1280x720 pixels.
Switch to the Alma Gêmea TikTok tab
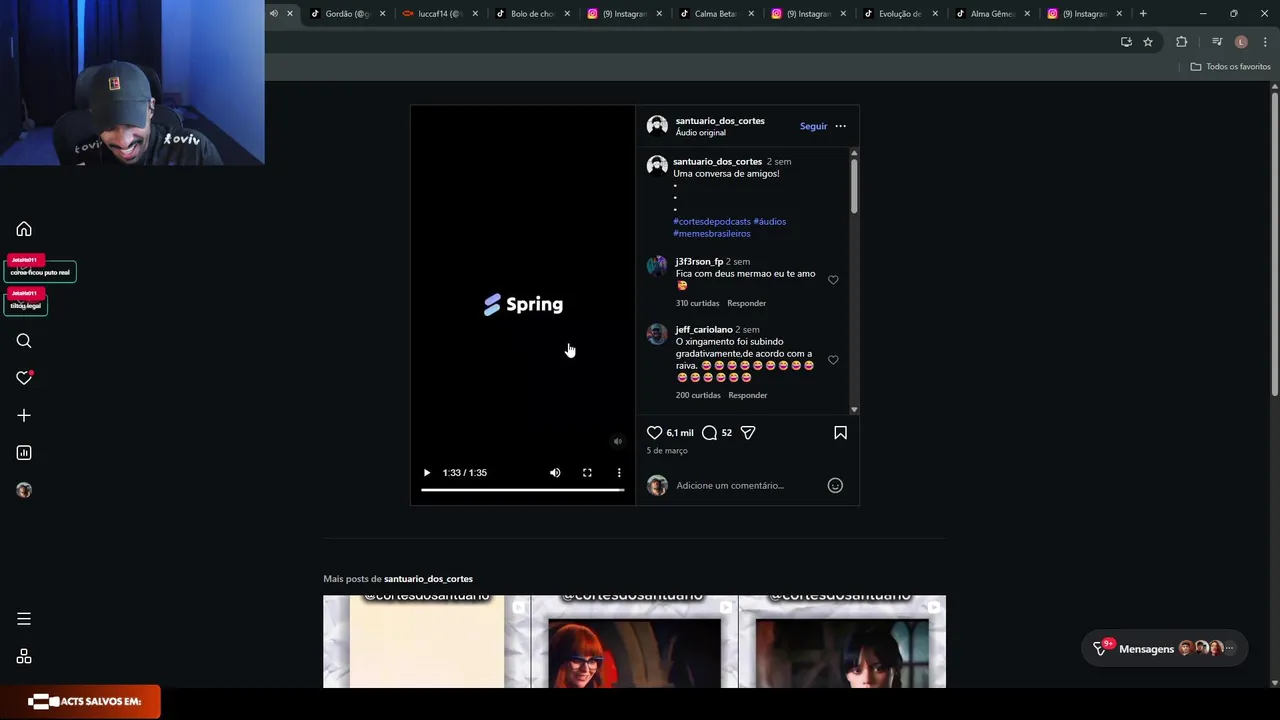coord(992,14)
